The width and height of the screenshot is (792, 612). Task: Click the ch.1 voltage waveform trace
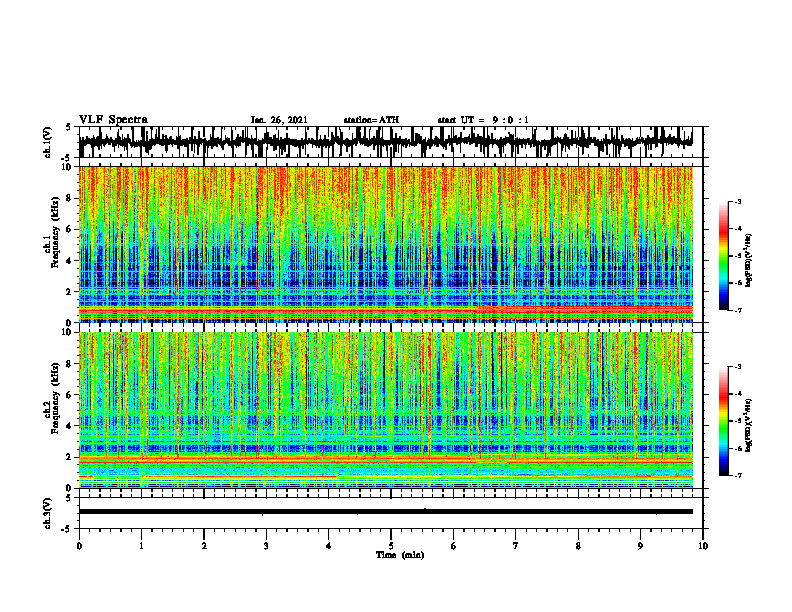(x=385, y=142)
